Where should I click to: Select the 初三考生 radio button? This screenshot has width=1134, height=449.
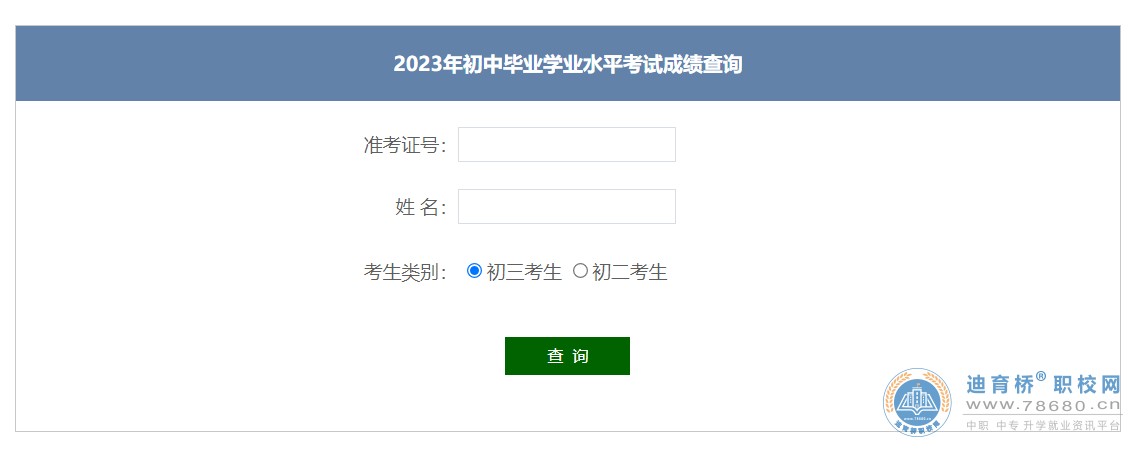coord(474,271)
